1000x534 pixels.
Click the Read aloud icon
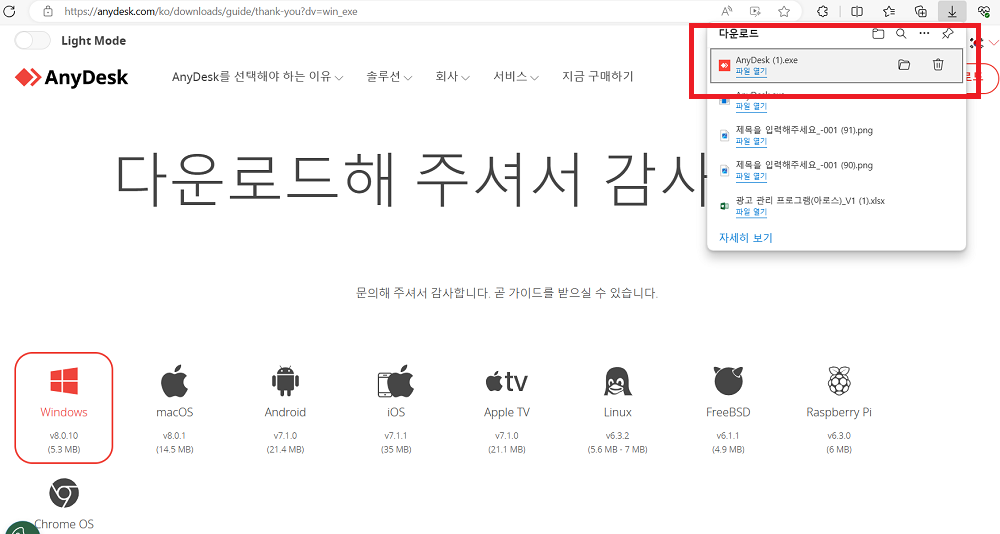pyautogui.click(x=726, y=11)
